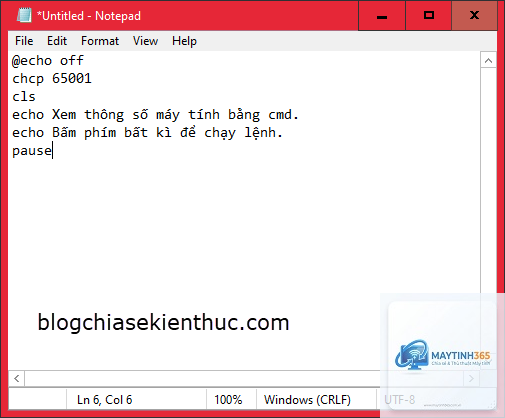Maximize the Notepad window
The width and height of the screenshot is (505, 418).
(x=429, y=16)
